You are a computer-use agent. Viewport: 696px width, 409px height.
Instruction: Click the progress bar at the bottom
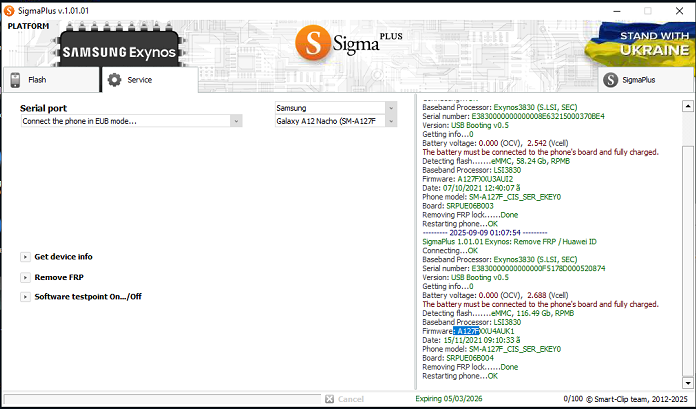[162, 399]
